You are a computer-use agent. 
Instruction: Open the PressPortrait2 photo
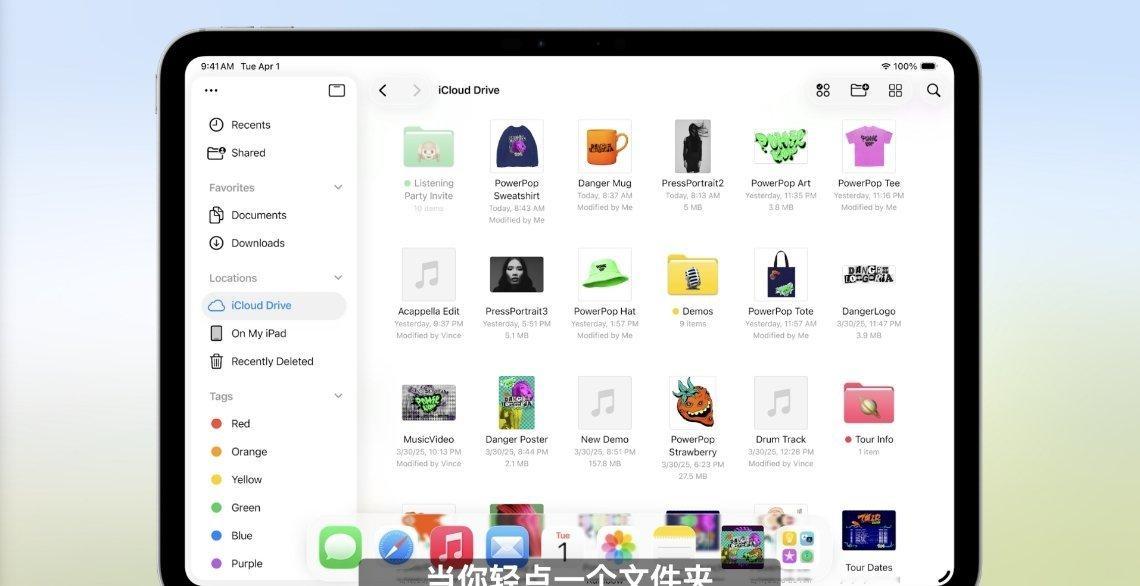(x=693, y=146)
